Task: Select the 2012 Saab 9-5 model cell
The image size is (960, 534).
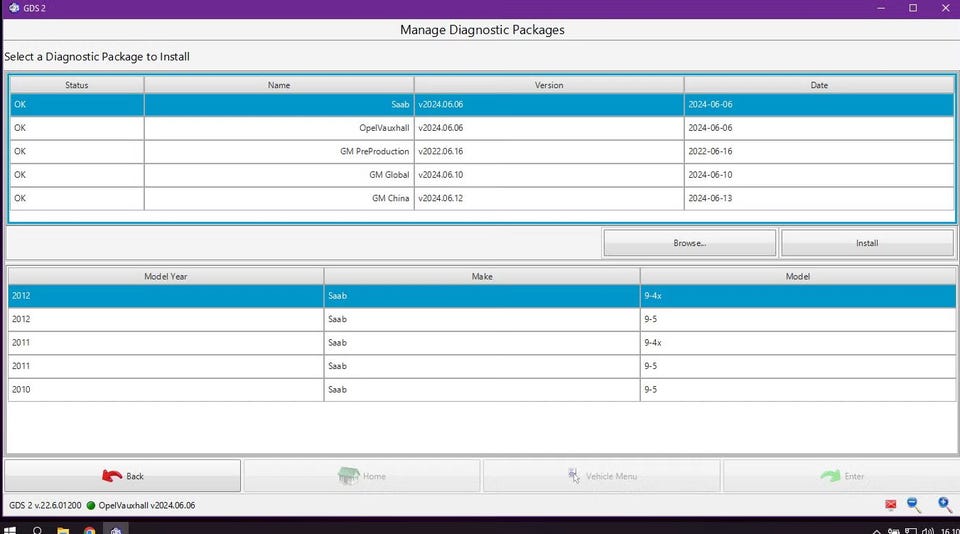Action: coord(798,319)
